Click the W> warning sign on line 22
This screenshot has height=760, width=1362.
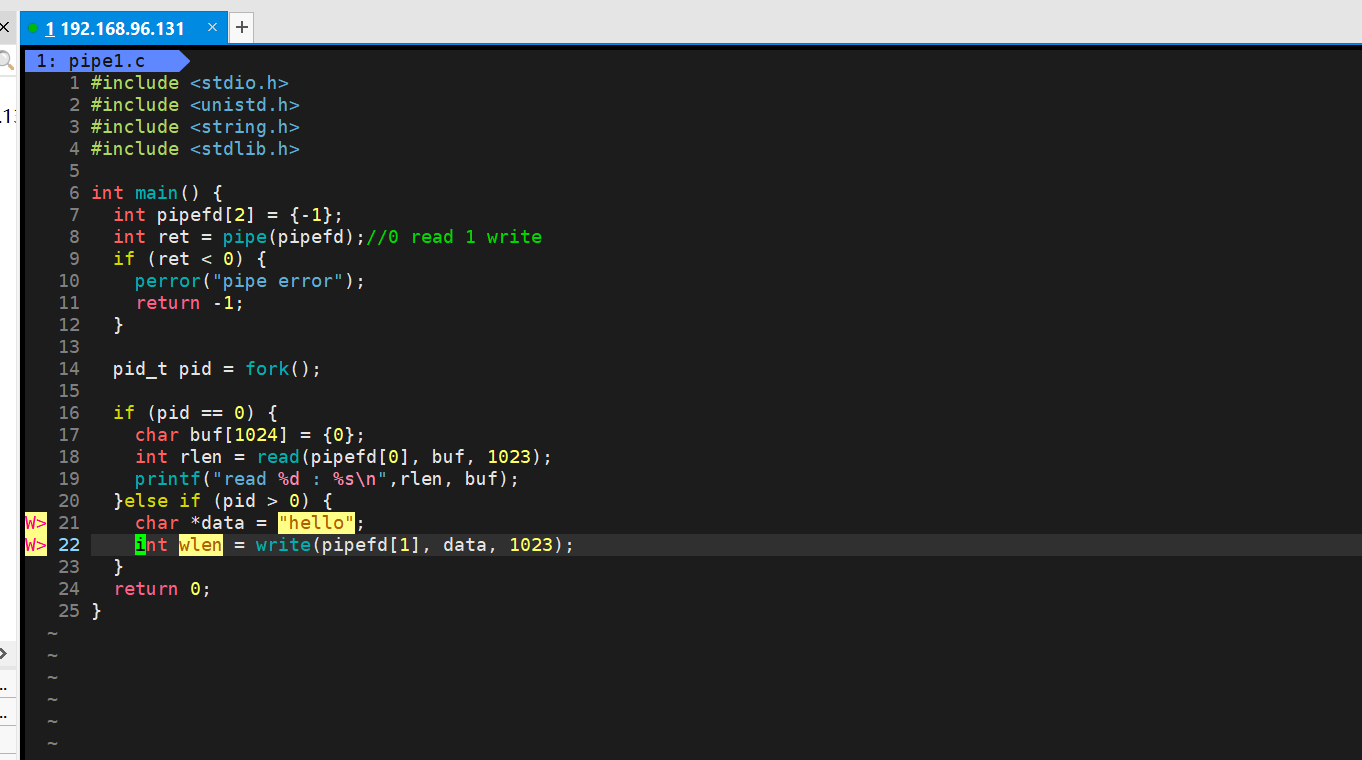coord(36,545)
